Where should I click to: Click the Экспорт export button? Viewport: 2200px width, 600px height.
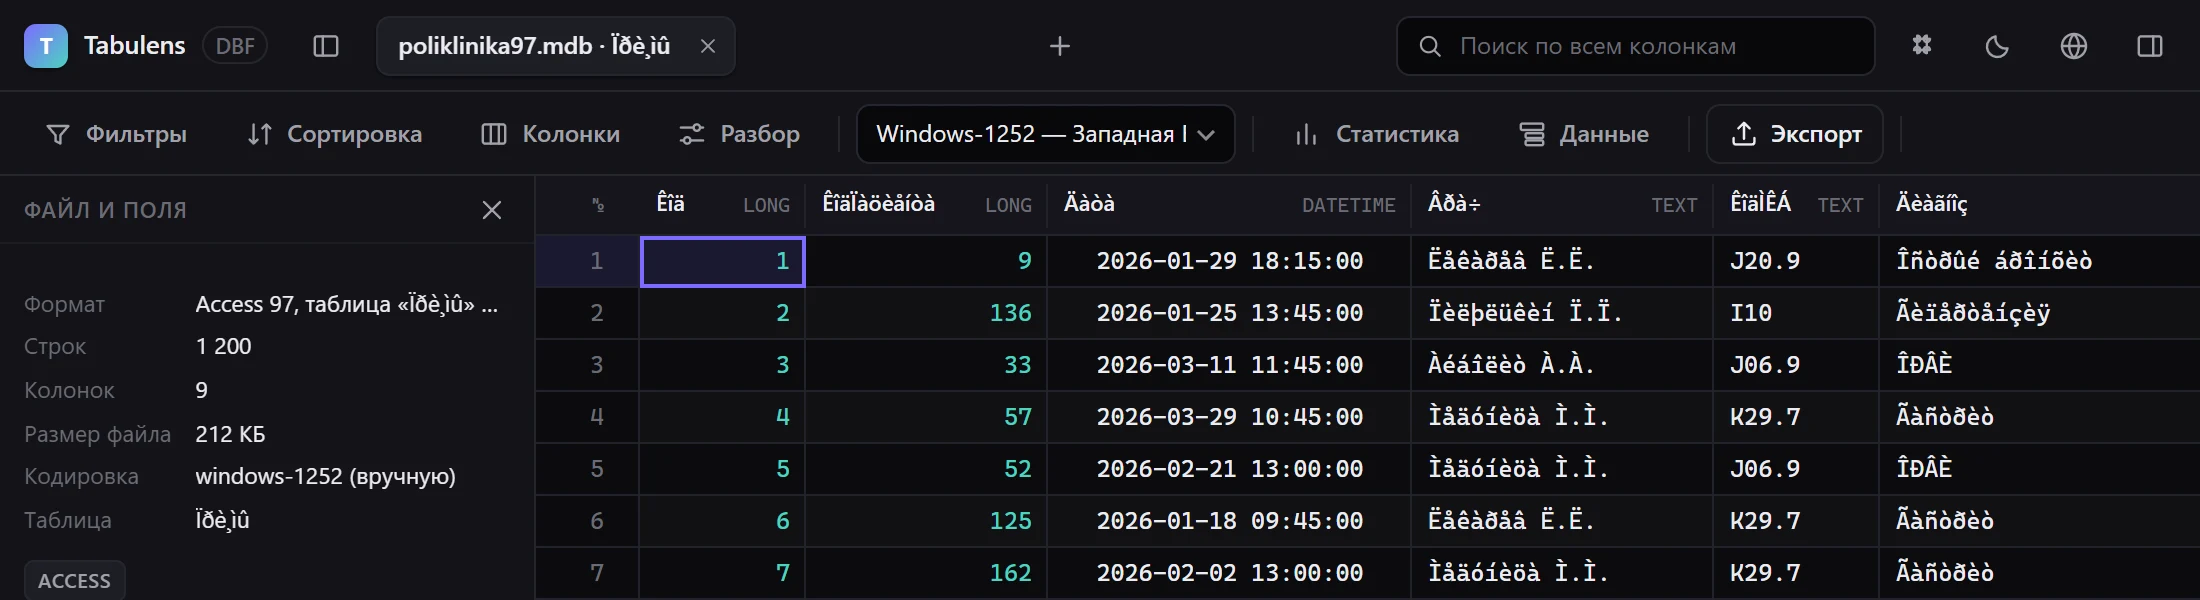(1795, 134)
